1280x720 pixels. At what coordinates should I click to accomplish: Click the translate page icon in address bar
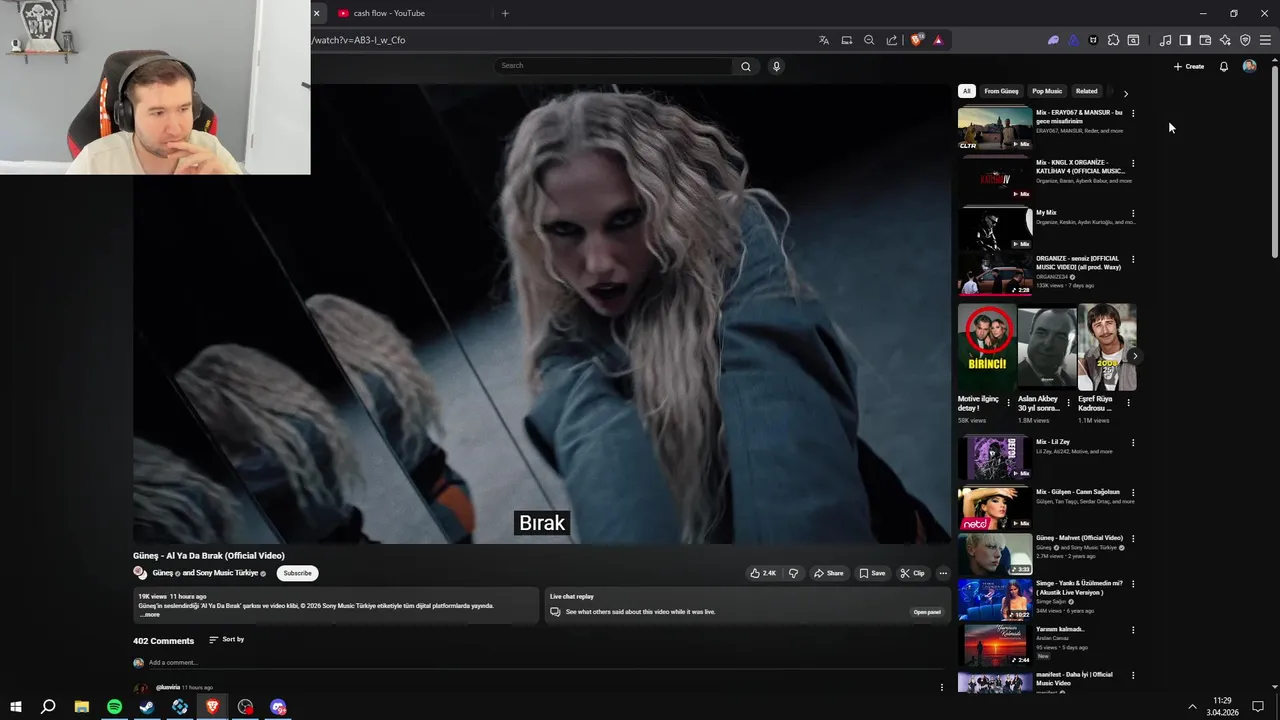(824, 40)
